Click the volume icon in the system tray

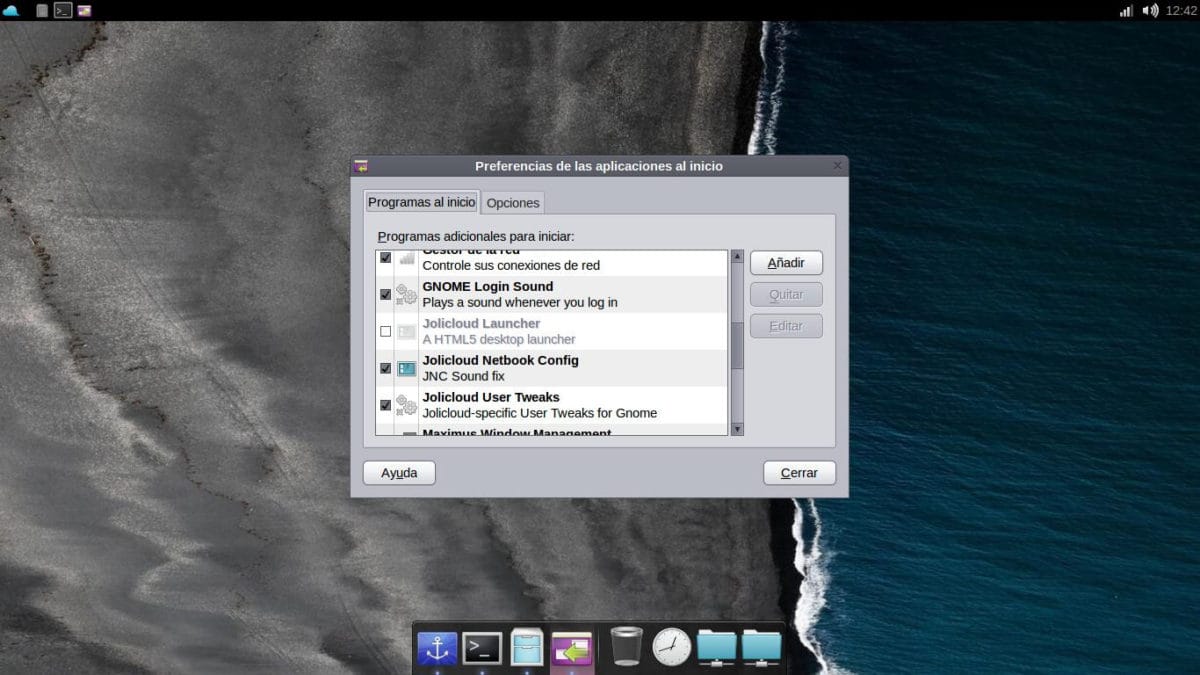click(x=1148, y=11)
